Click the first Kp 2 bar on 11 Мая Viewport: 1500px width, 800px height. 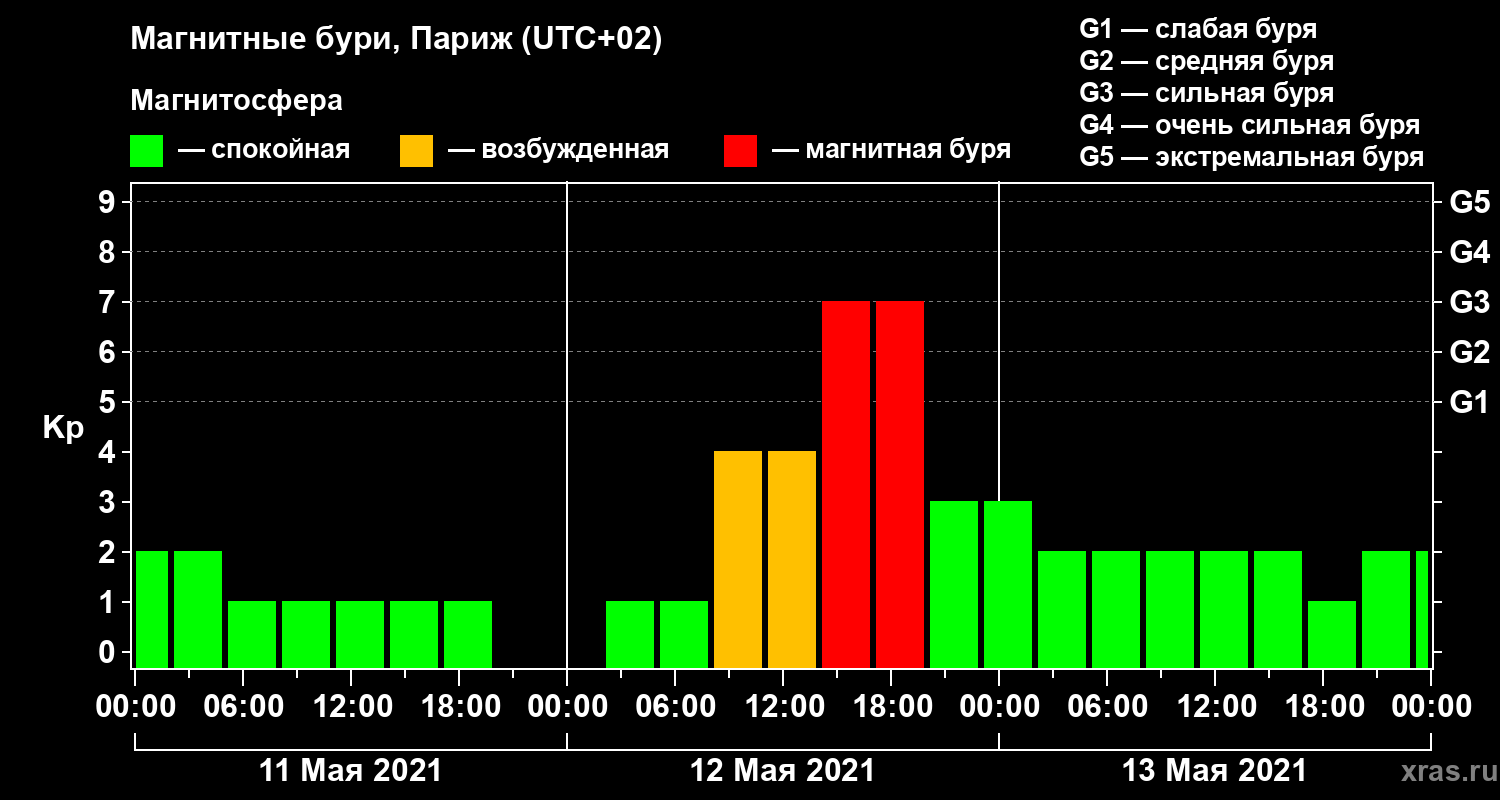(x=152, y=609)
